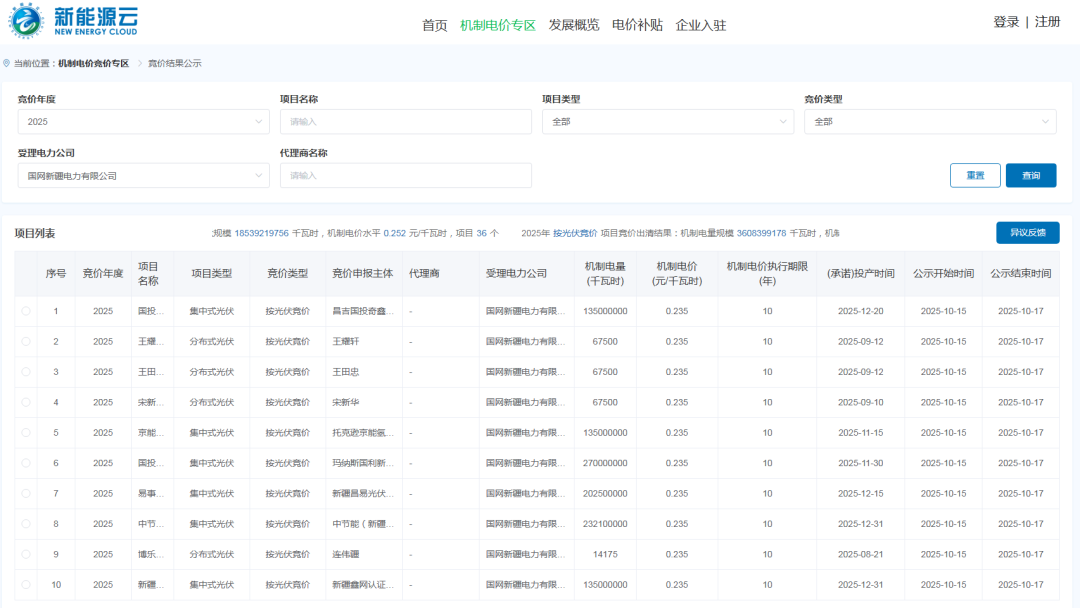
Task: Go to the 首页 menu item
Action: coord(434,25)
